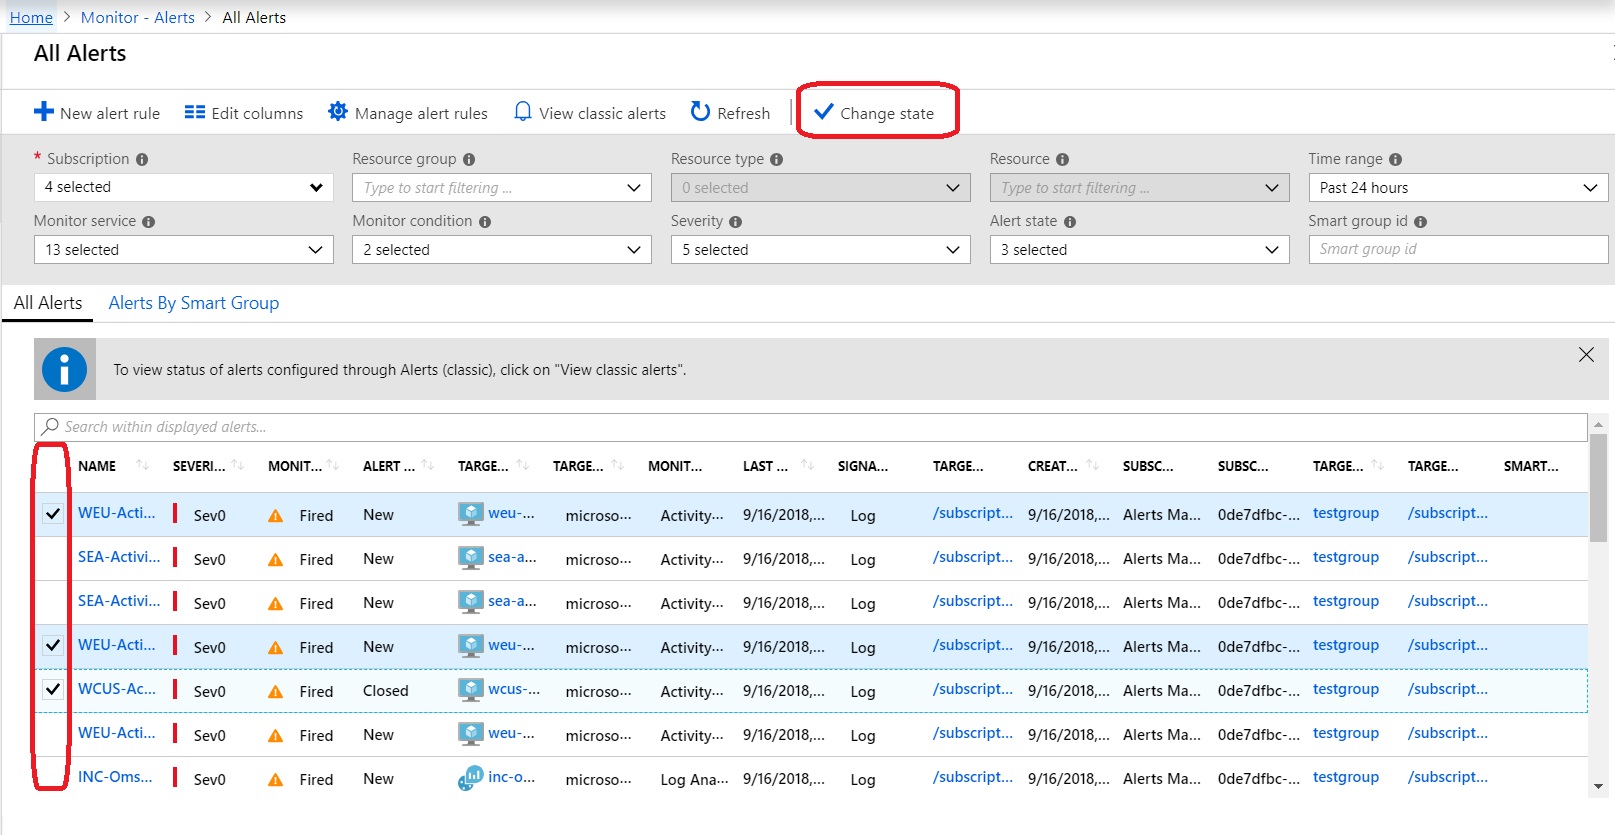
Task: Click the Search within displayed alerts field
Action: point(810,427)
